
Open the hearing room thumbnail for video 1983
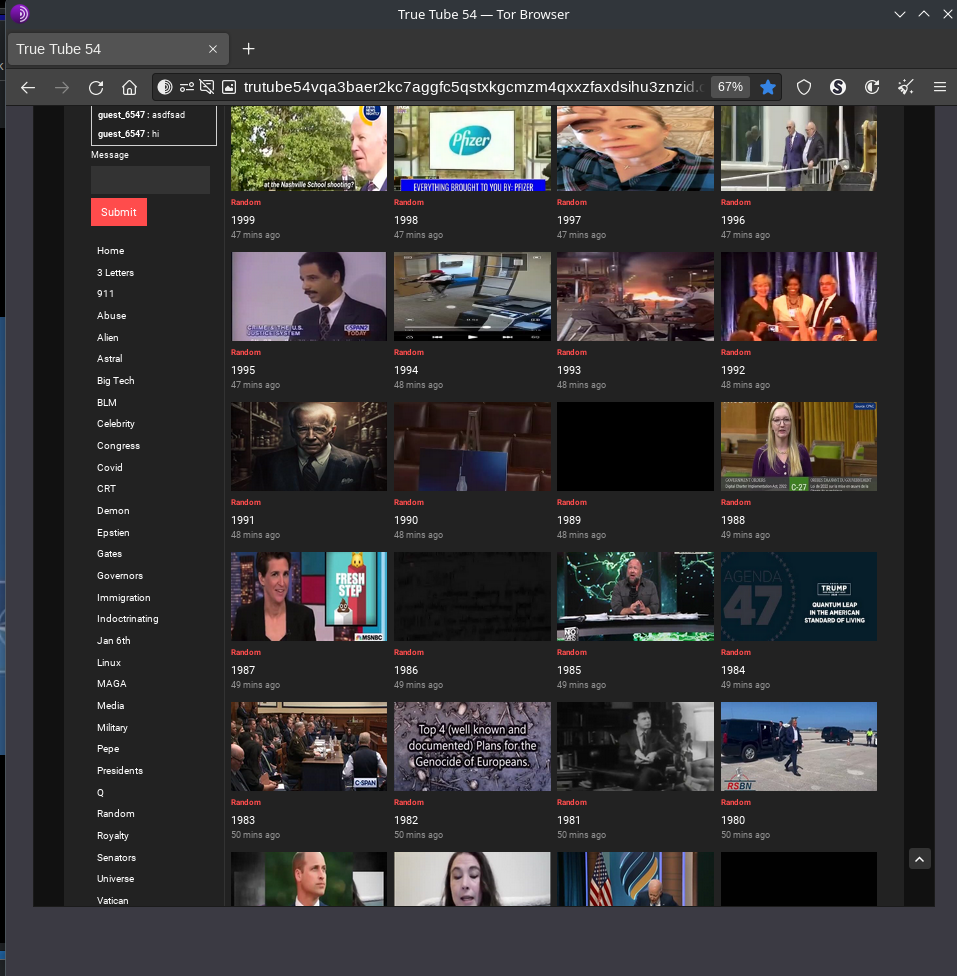pyautogui.click(x=309, y=746)
